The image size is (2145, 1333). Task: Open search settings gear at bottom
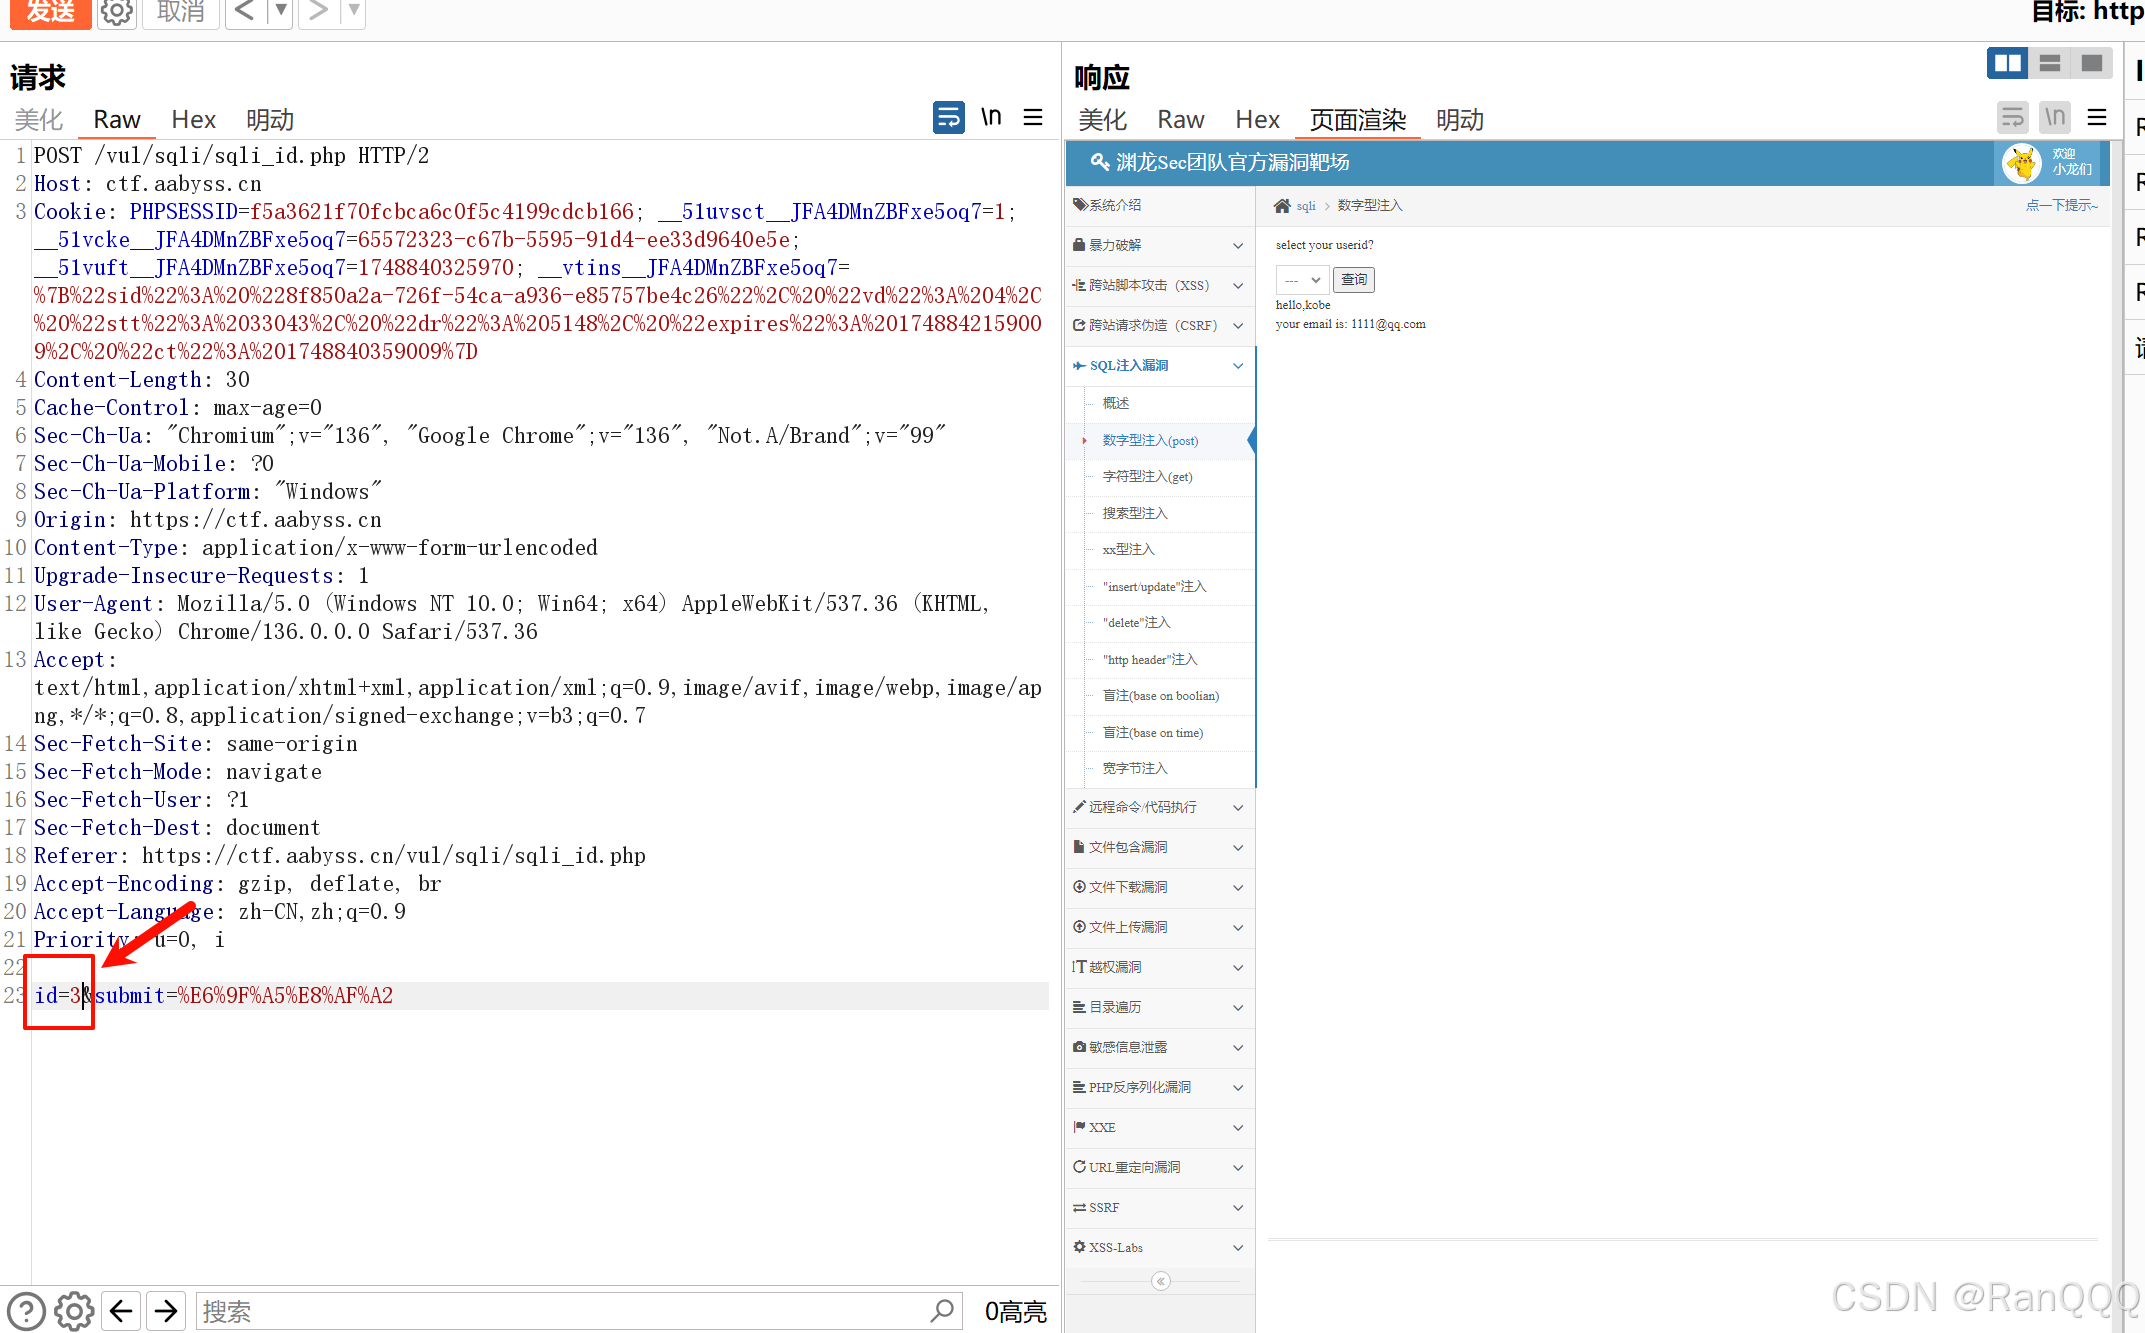[74, 1310]
